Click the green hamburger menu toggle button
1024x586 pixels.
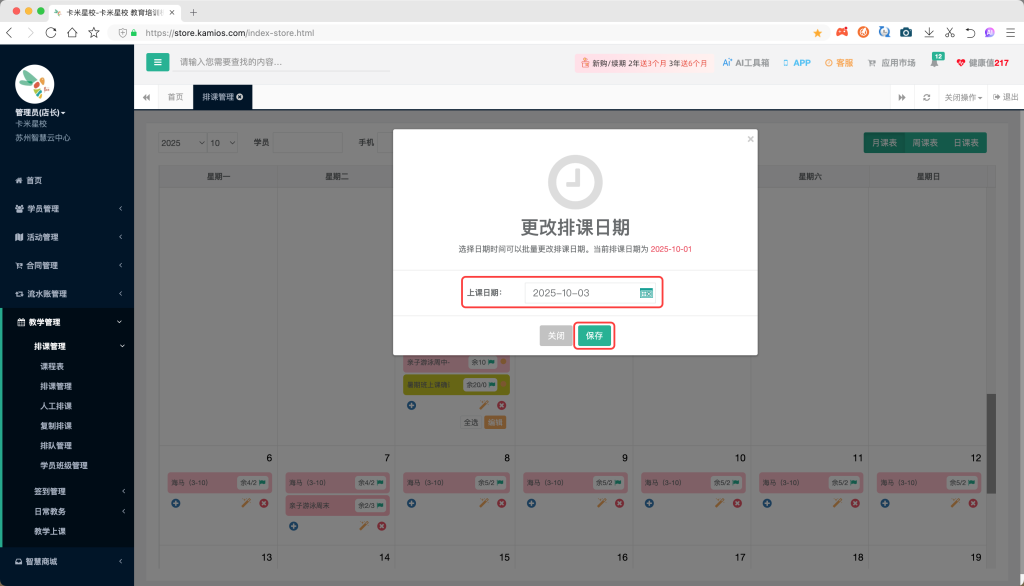click(x=157, y=62)
